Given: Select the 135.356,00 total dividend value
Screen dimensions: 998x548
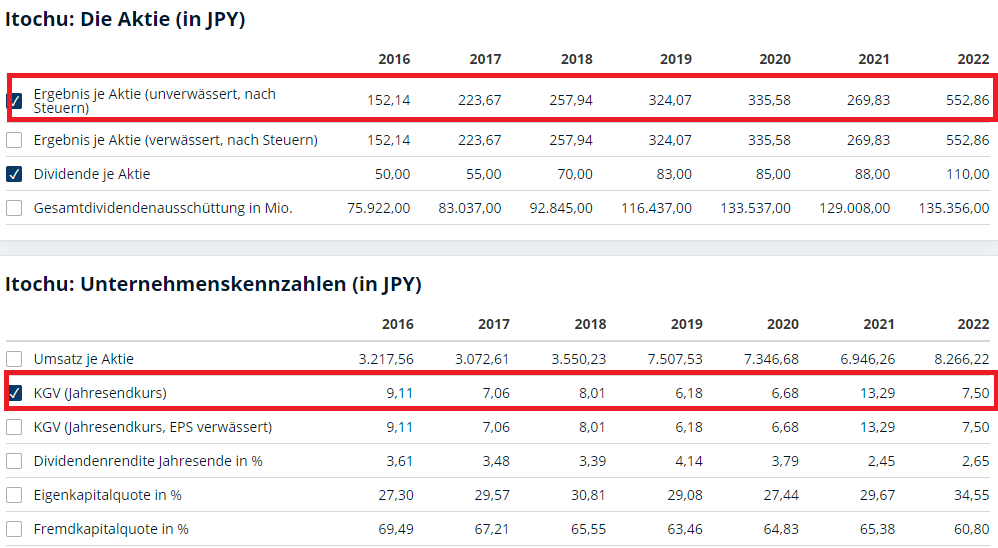Looking at the screenshot, I should pos(954,208).
